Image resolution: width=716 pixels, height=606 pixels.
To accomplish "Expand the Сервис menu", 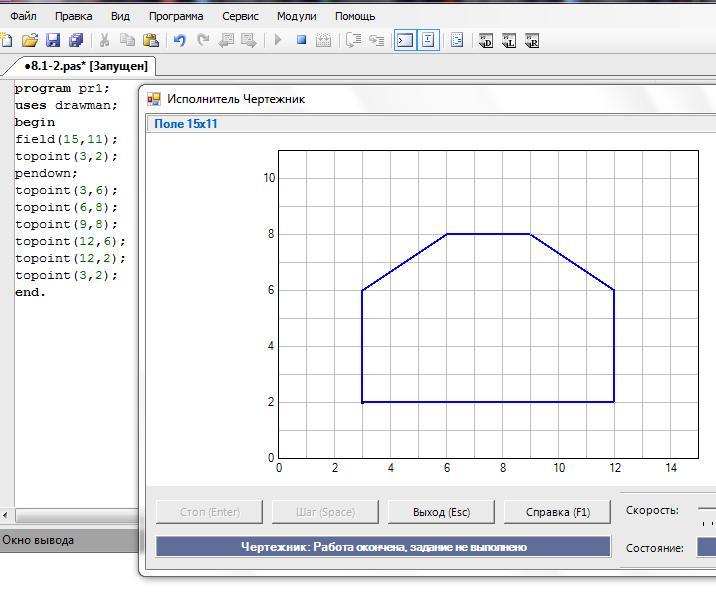I will pos(240,16).
